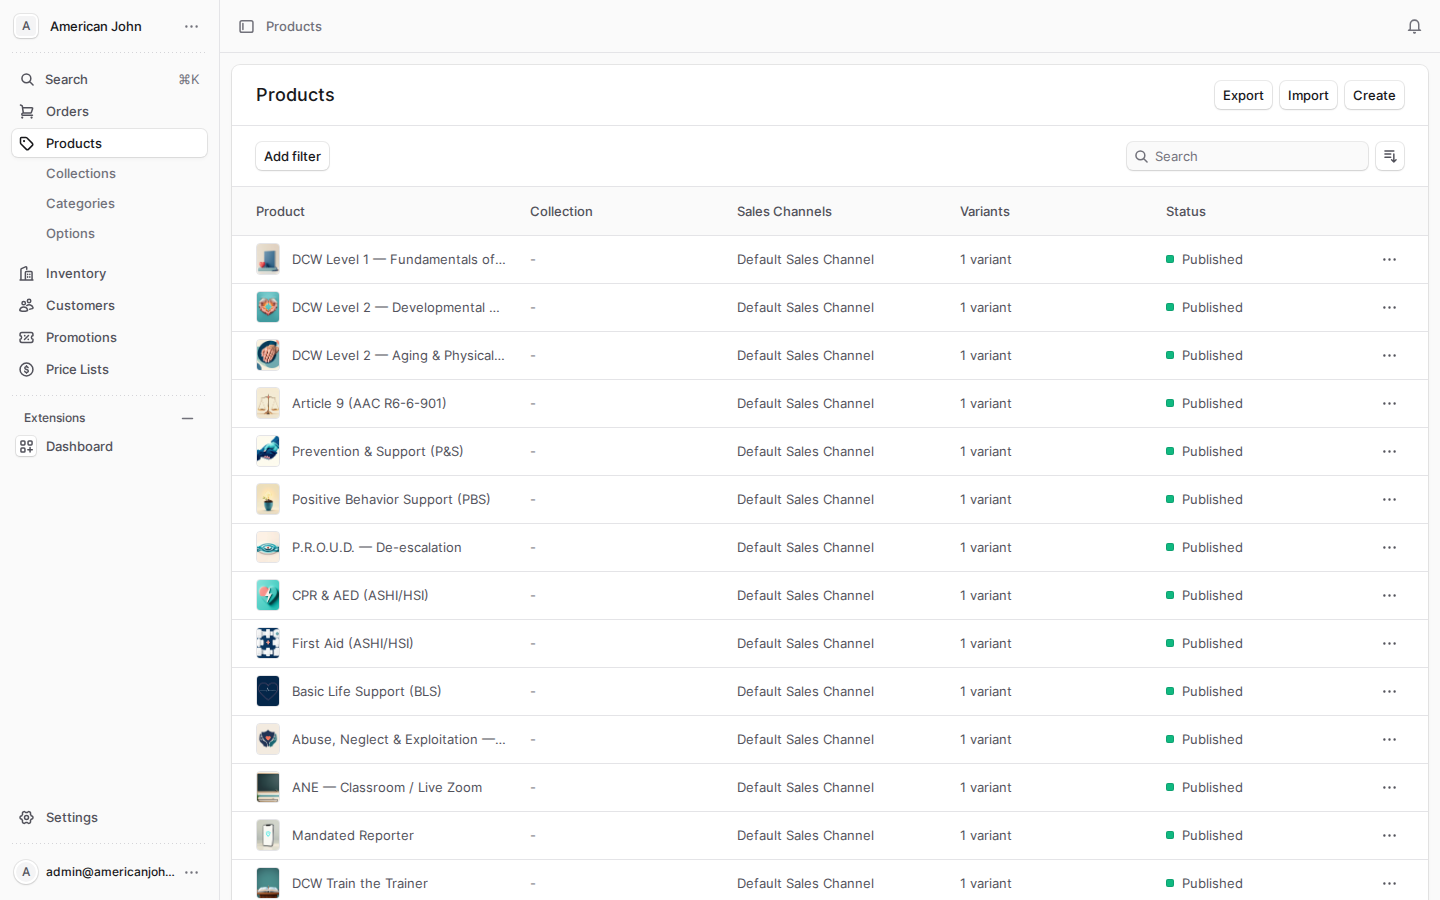Open the sidebar Search command
Screen dimensions: 1440x900
(109, 79)
